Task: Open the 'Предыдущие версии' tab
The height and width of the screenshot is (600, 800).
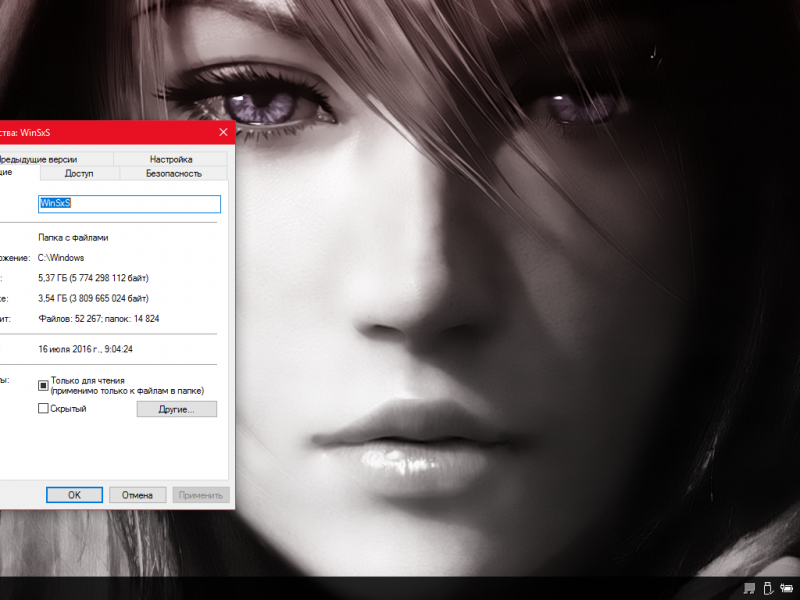Action: (55, 159)
